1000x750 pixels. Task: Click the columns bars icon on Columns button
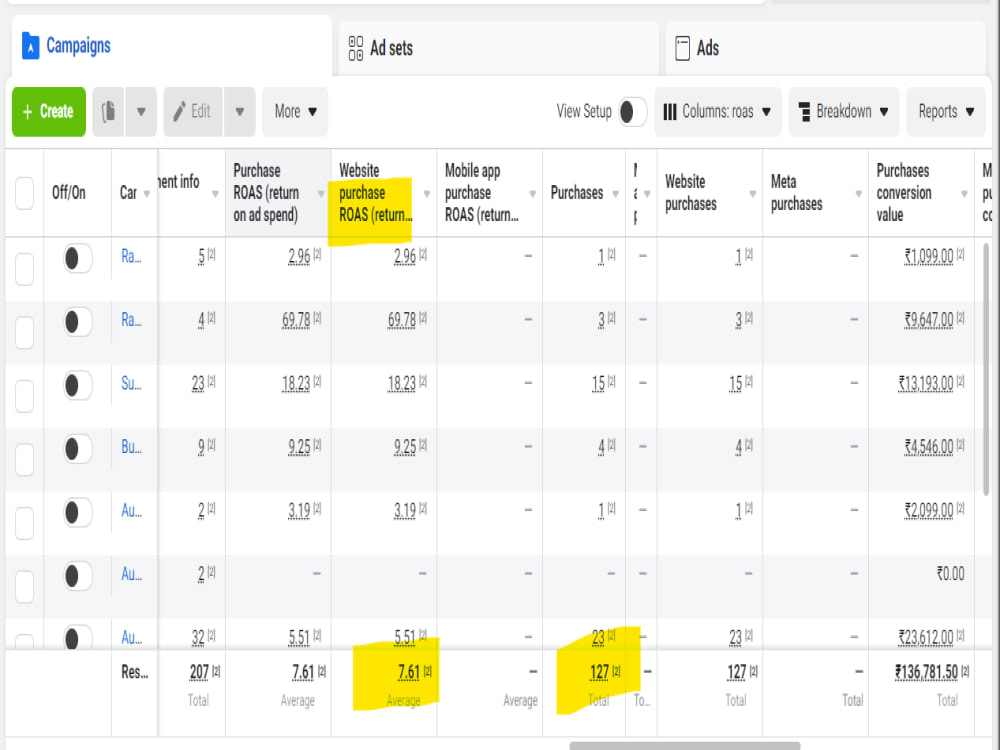click(x=672, y=112)
